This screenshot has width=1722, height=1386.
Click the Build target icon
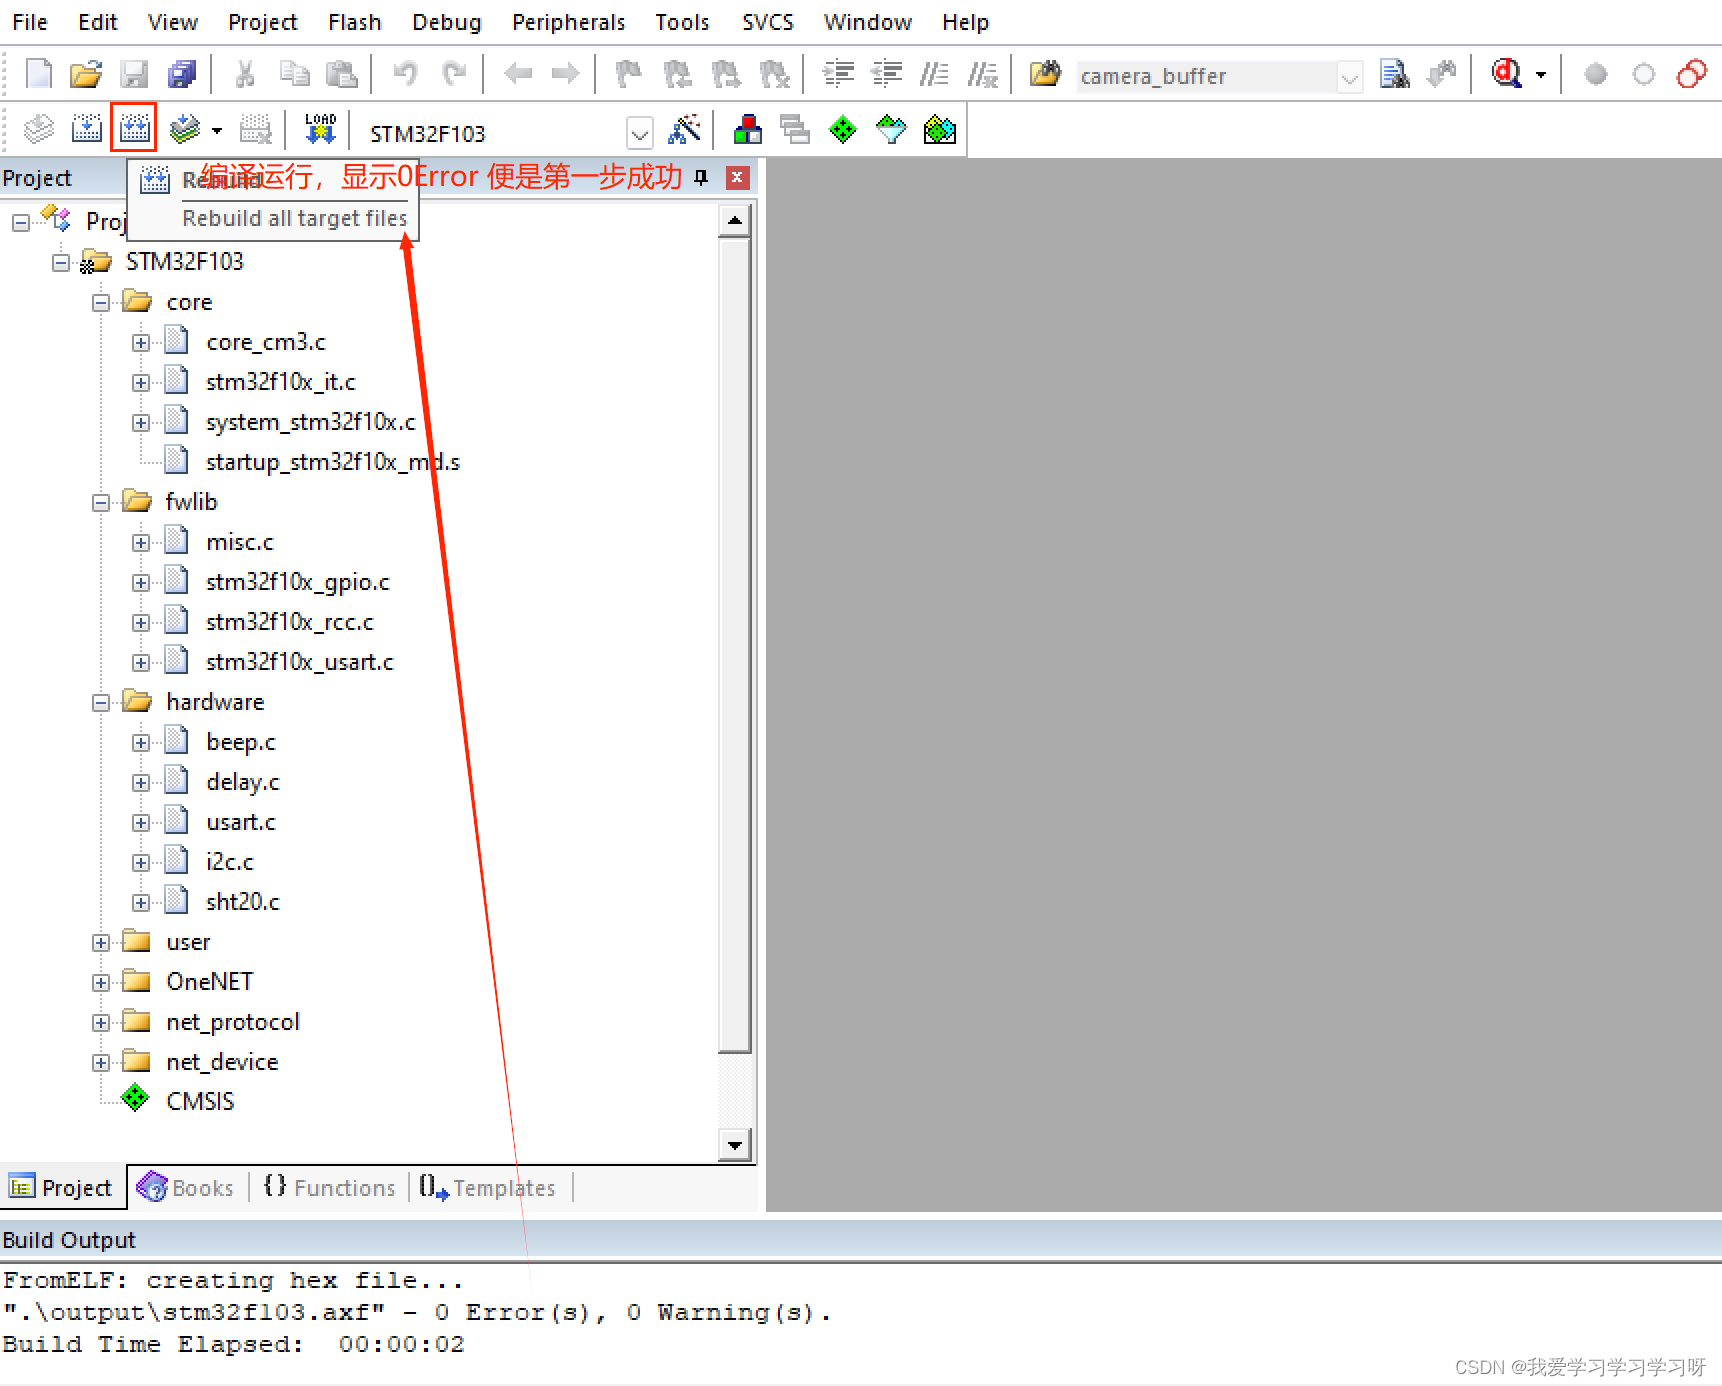tap(87, 129)
